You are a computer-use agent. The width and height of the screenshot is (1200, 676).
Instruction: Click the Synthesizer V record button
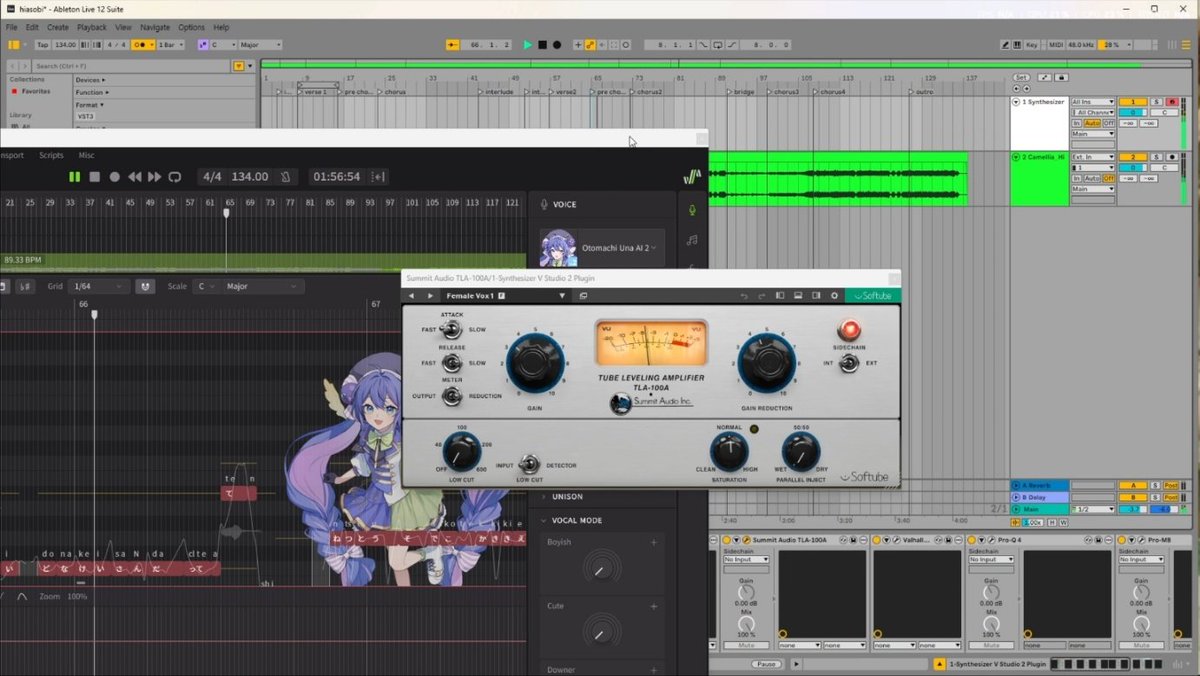click(x=114, y=177)
